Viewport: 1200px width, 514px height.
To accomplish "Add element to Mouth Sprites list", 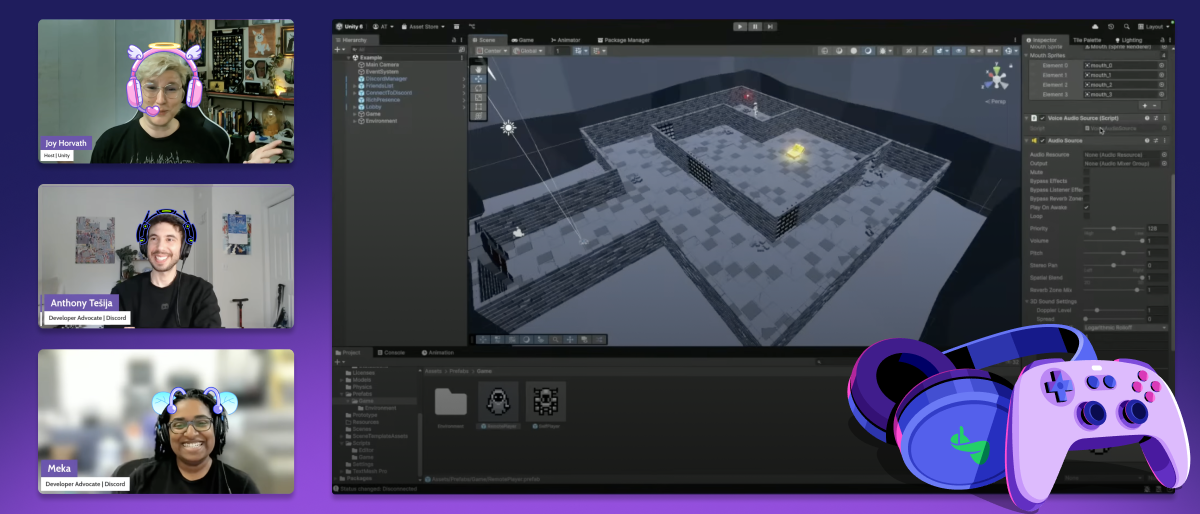I will (1145, 106).
